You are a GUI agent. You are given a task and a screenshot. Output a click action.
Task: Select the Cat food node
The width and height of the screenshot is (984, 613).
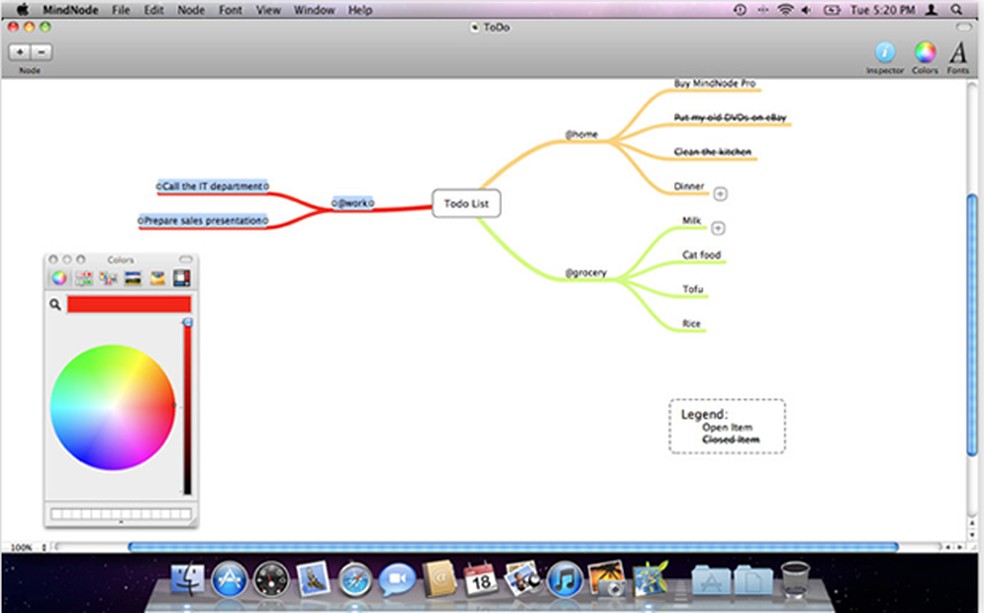[x=702, y=255]
